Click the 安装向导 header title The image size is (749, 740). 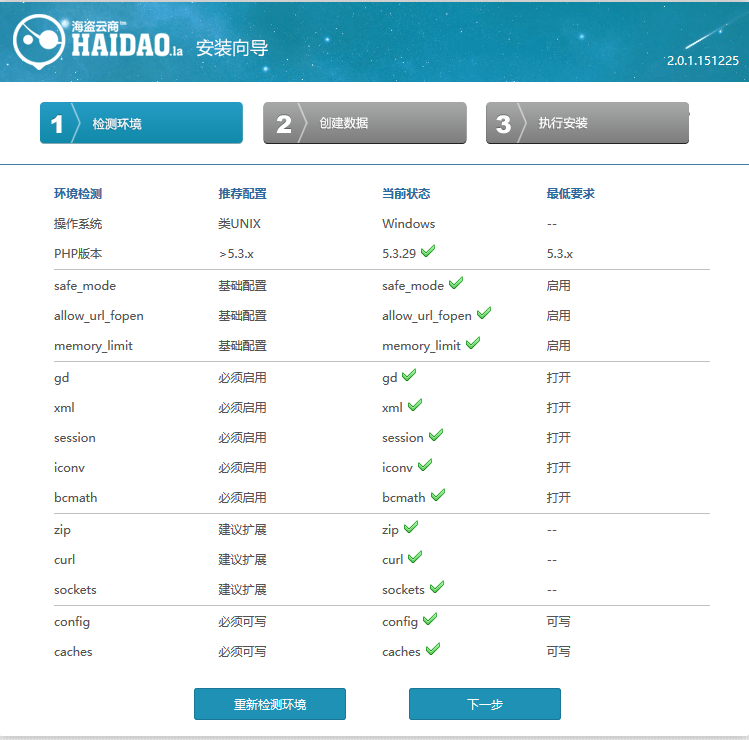pos(232,48)
